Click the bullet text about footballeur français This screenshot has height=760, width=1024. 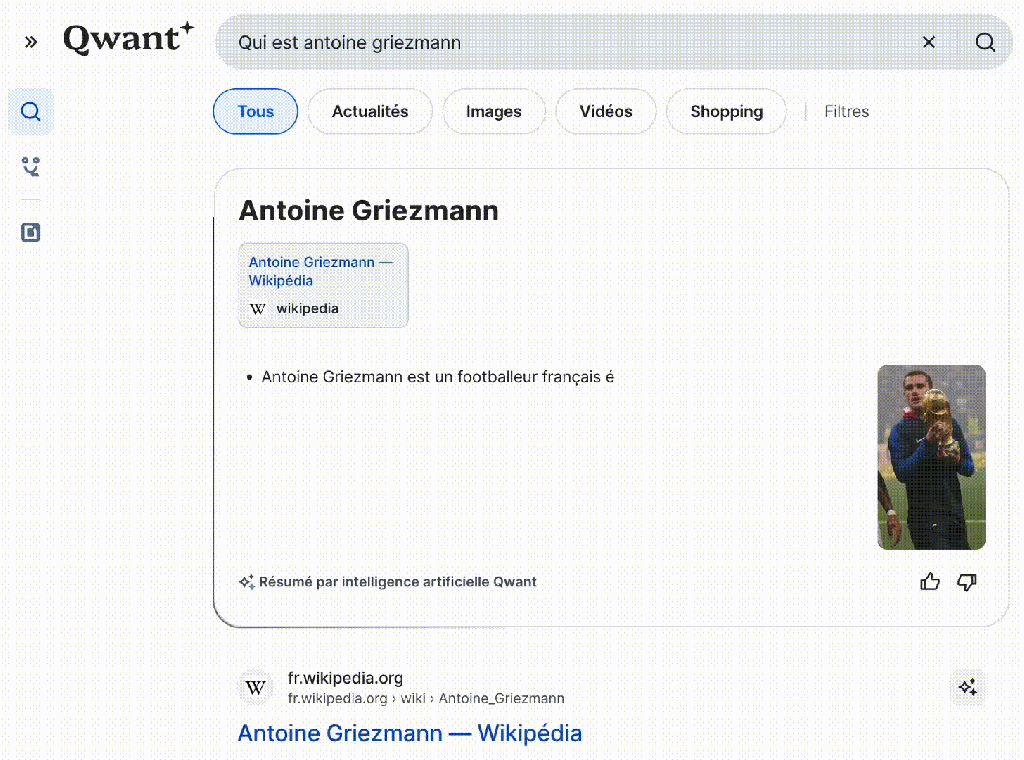click(x=438, y=377)
